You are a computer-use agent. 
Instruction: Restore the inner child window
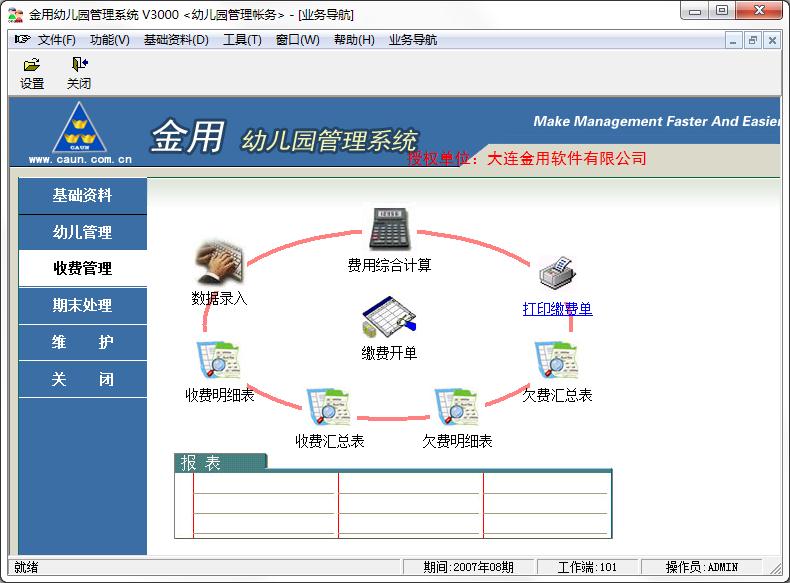click(753, 40)
